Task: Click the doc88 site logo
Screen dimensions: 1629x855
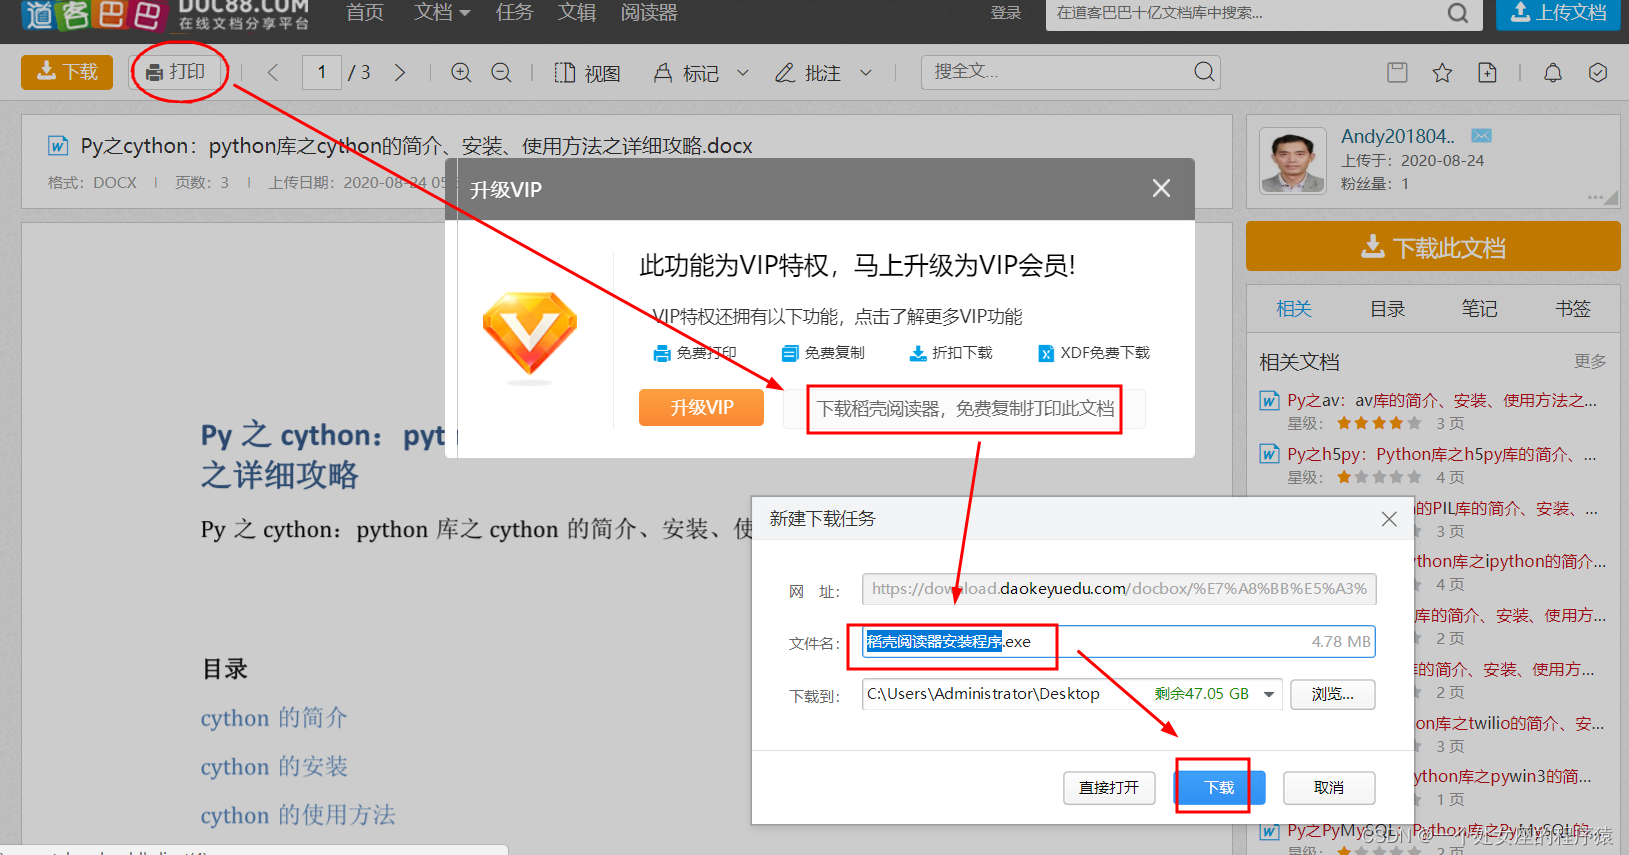Action: click(164, 14)
